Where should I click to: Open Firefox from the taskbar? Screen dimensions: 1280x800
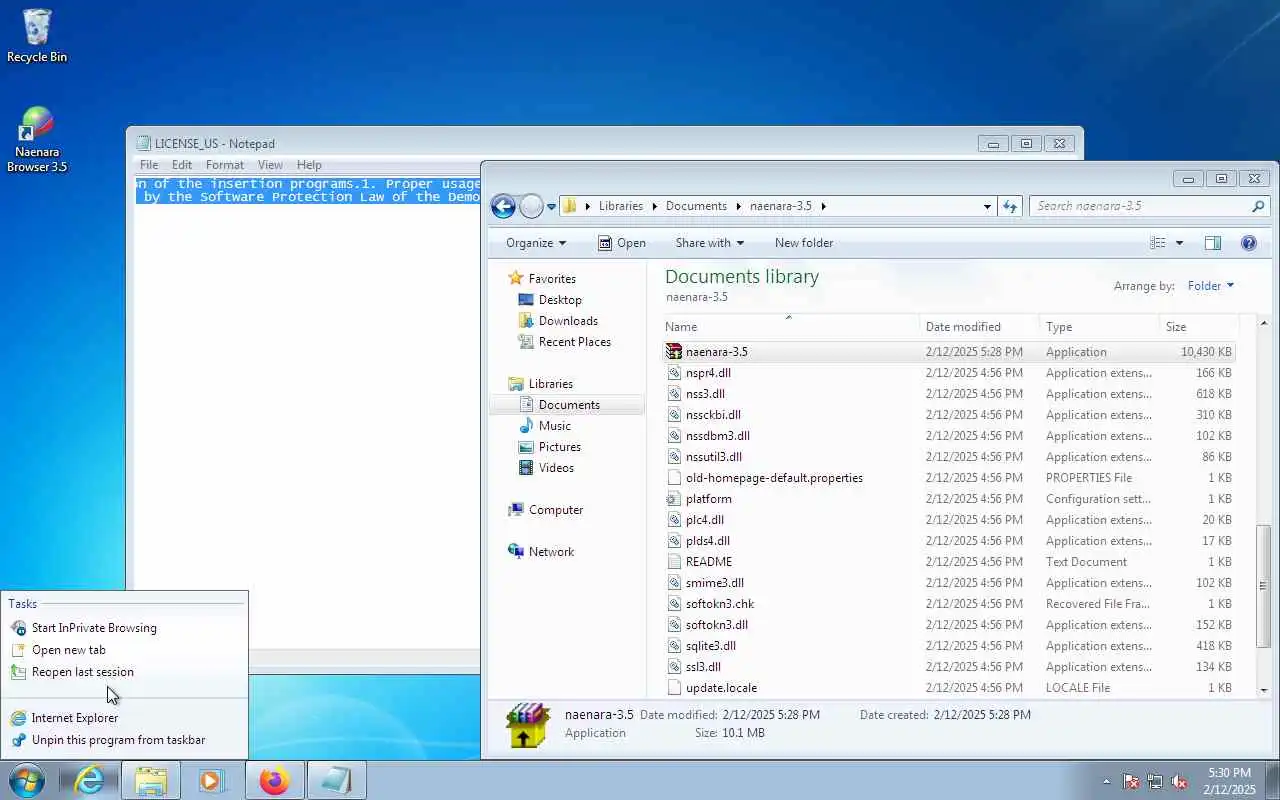point(274,780)
